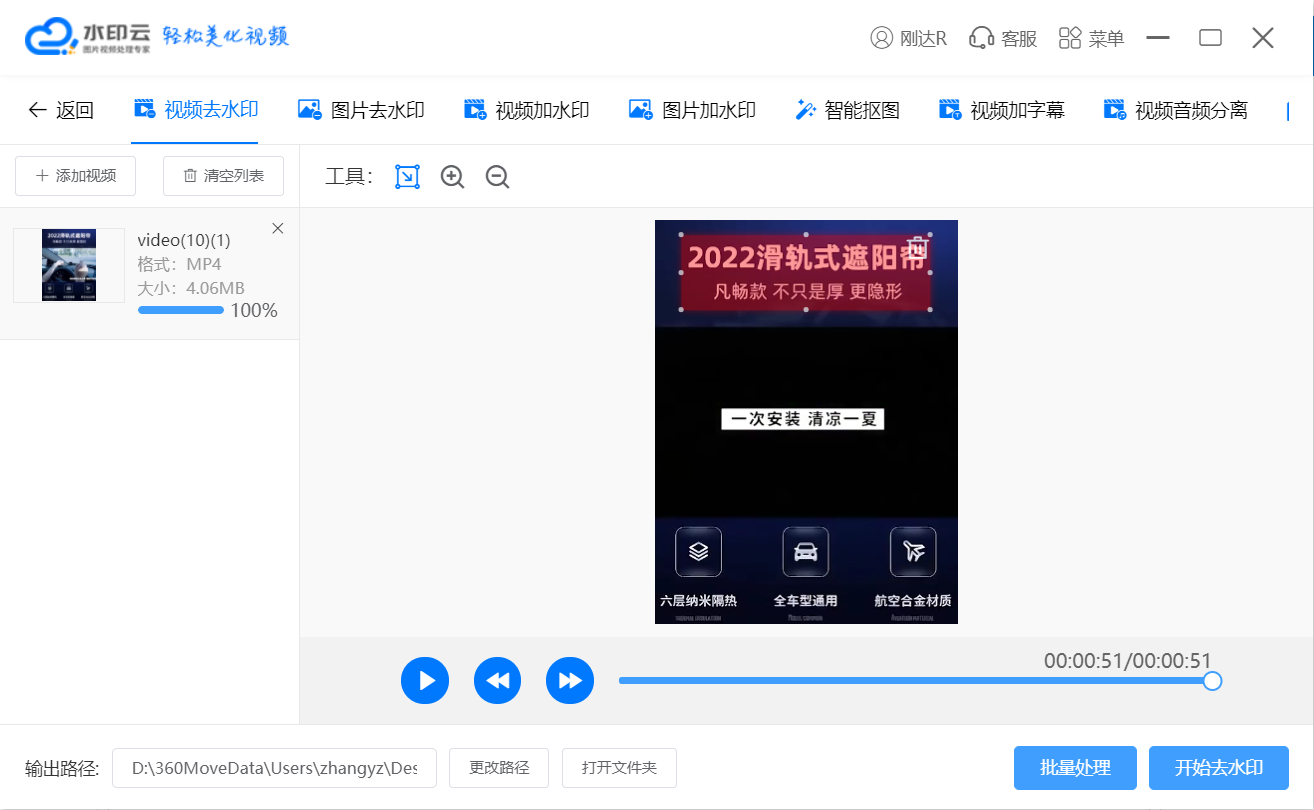This screenshot has height=810, width=1314.
Task: Open the 智能抠图 tab
Action: click(x=847, y=110)
